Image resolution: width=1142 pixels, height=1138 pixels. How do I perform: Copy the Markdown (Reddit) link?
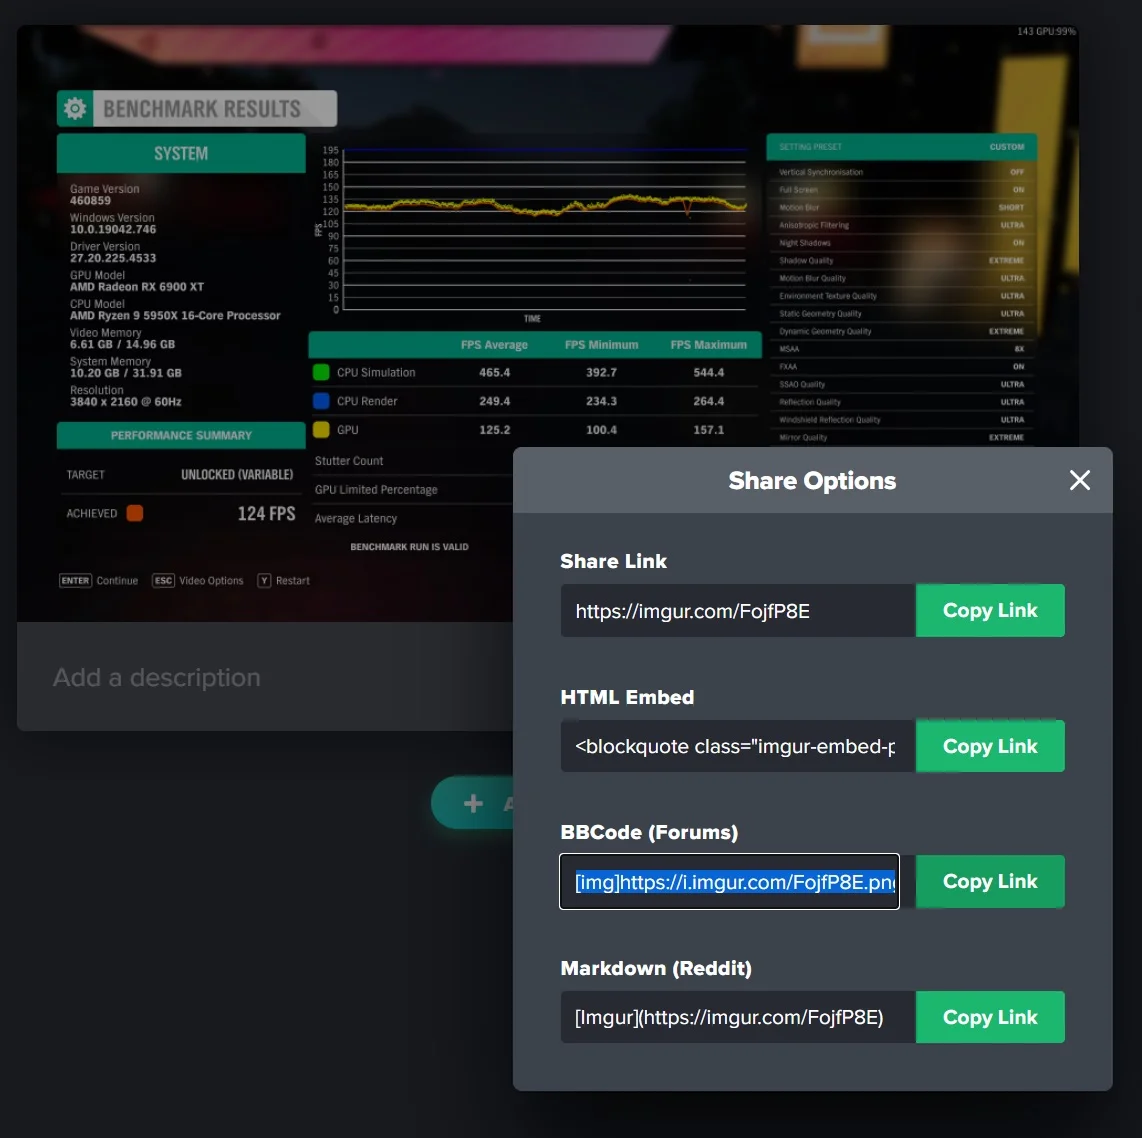990,1017
